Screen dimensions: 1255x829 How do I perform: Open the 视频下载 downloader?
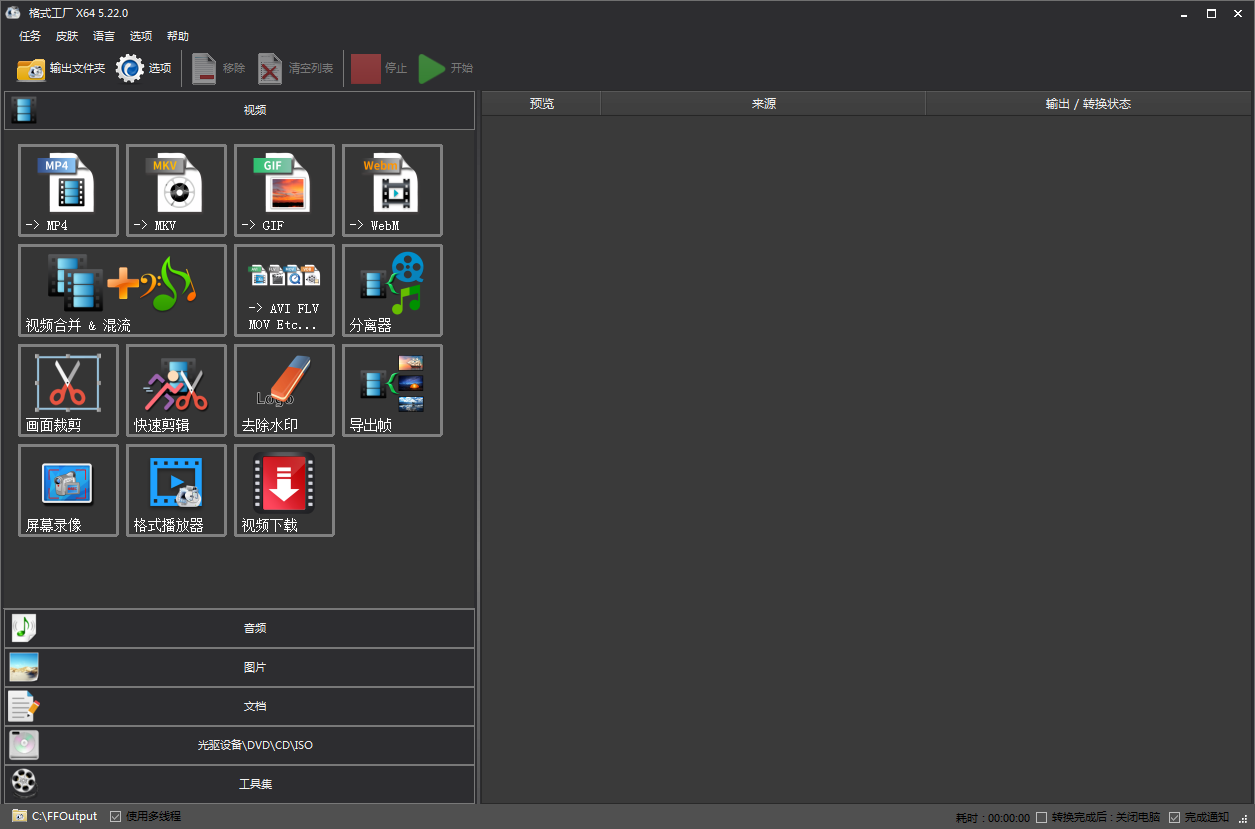284,490
